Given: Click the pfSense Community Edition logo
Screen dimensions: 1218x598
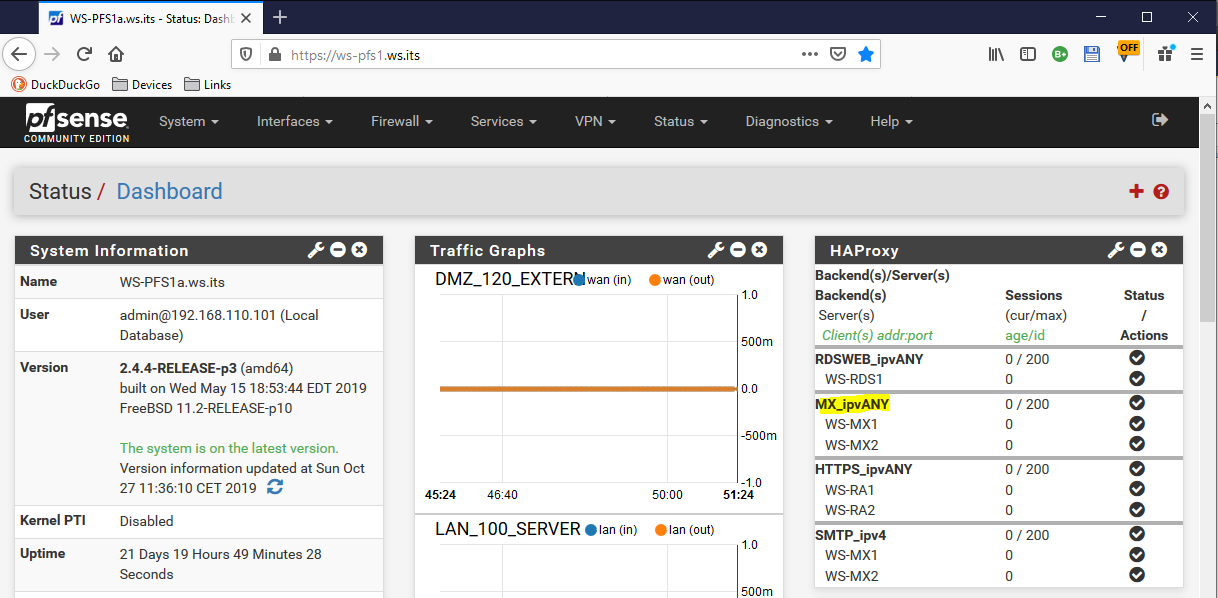Looking at the screenshot, I should point(77,124).
